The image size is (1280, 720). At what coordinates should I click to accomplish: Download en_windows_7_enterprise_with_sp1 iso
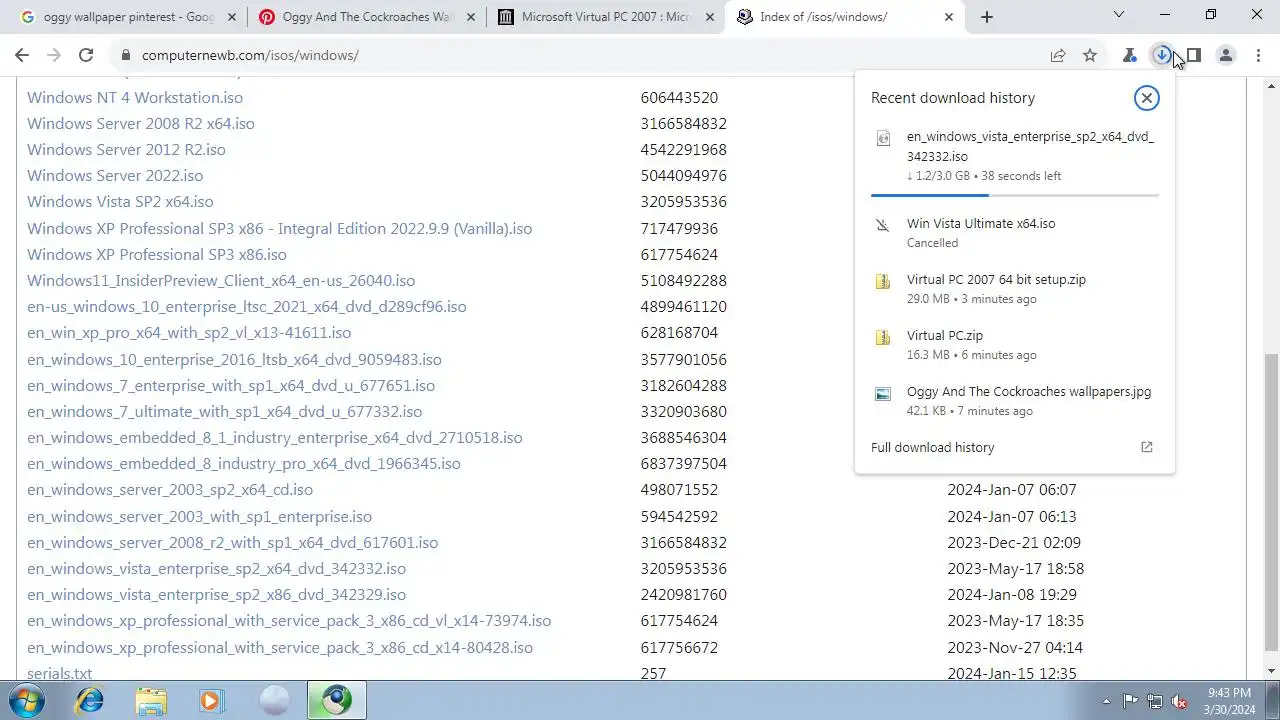pos(231,385)
